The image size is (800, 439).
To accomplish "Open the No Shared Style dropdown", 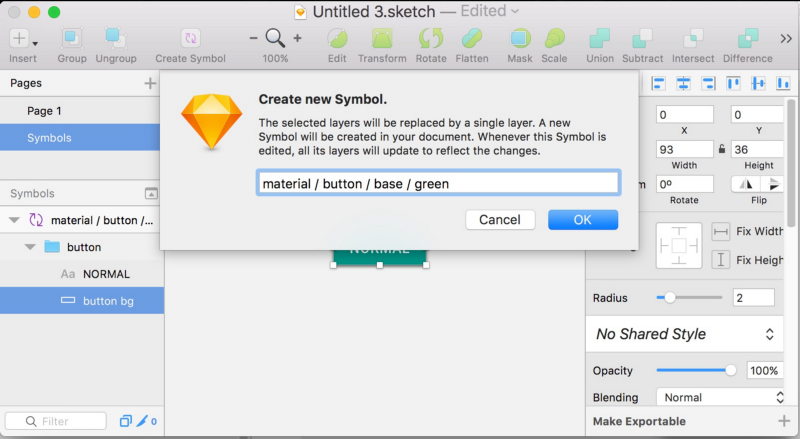I will pyautogui.click(x=686, y=334).
